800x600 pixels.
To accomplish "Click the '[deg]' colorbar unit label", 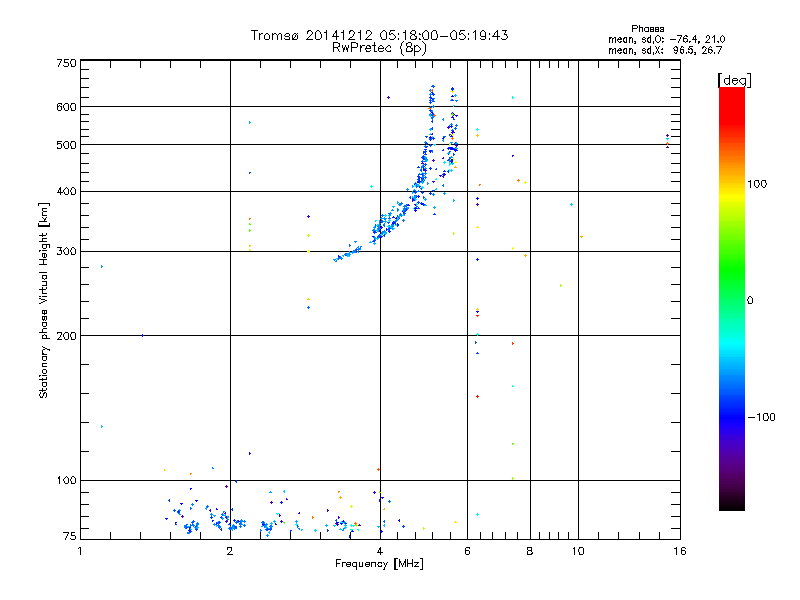I will click(x=734, y=80).
